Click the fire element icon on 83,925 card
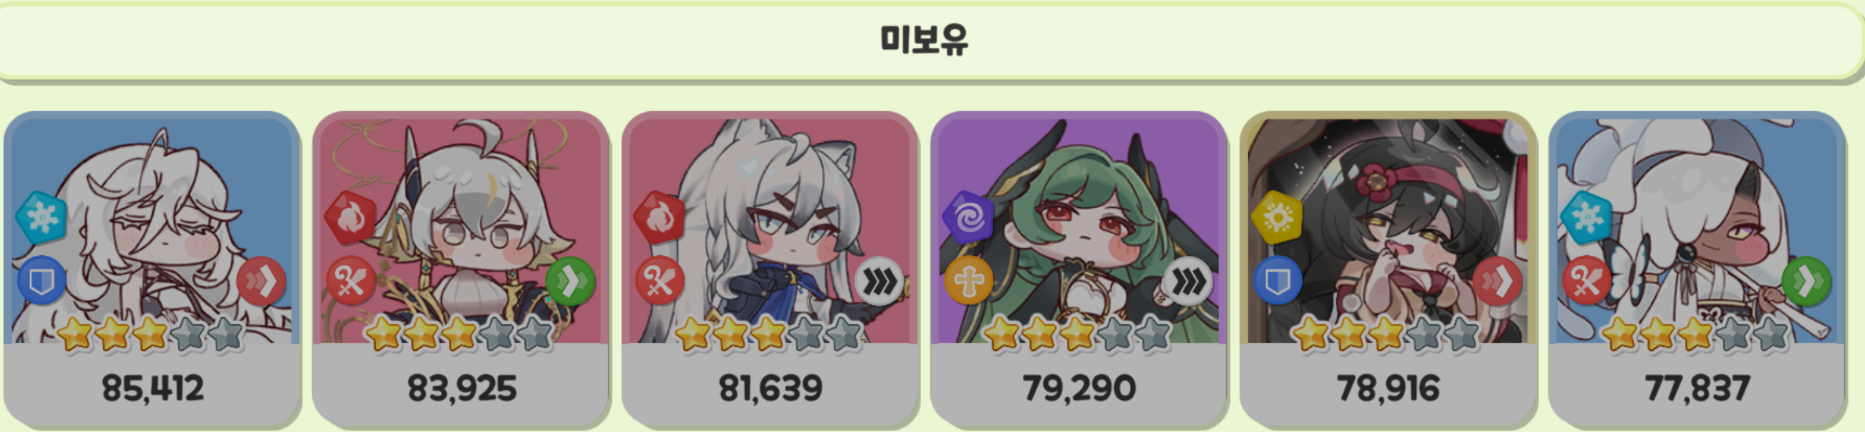The height and width of the screenshot is (432, 1865). point(350,216)
